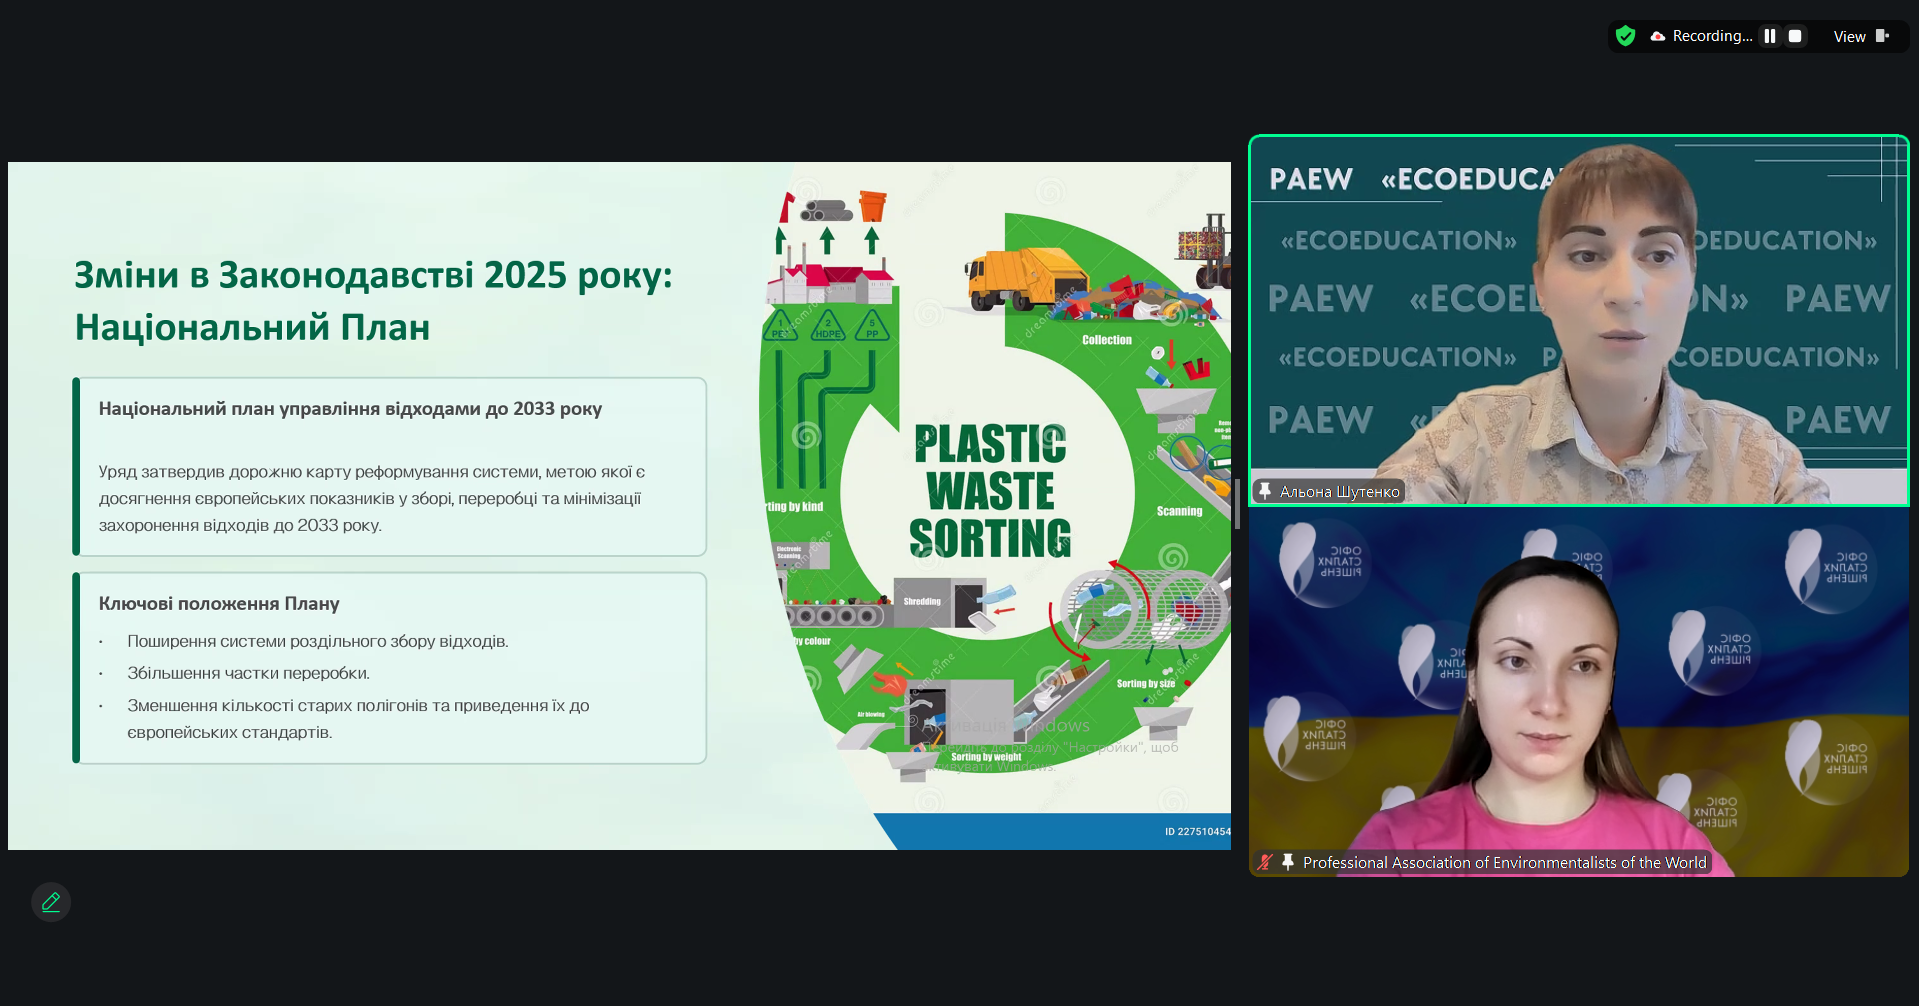This screenshot has width=1919, height=1006.
Task: Pause the cloud recording
Action: (1770, 36)
